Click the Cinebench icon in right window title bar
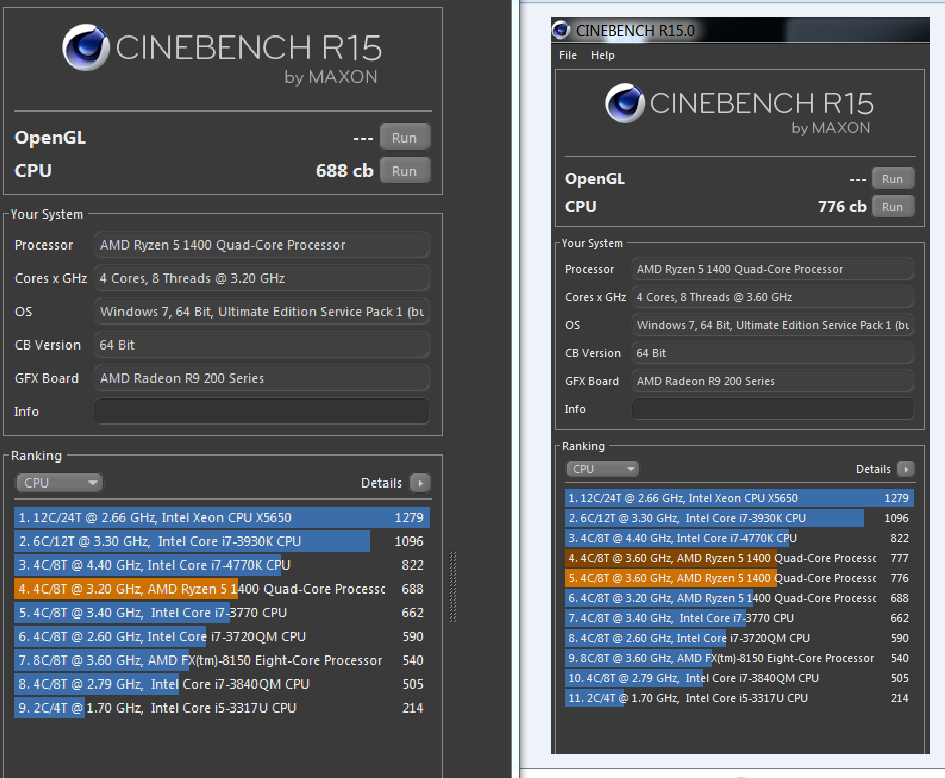The width and height of the screenshot is (945, 778). [x=561, y=30]
